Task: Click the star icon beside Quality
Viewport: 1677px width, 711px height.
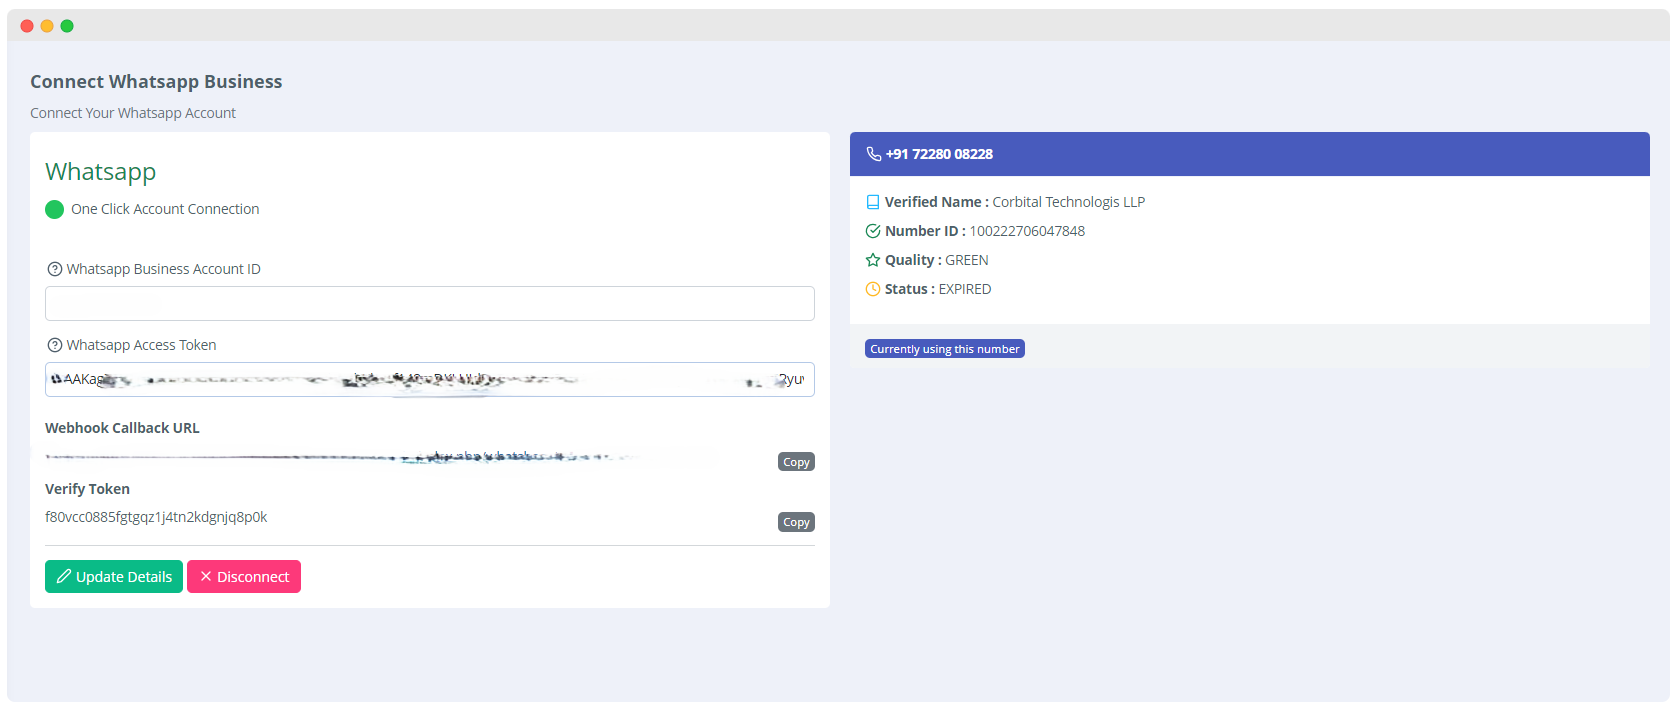Action: point(873,260)
